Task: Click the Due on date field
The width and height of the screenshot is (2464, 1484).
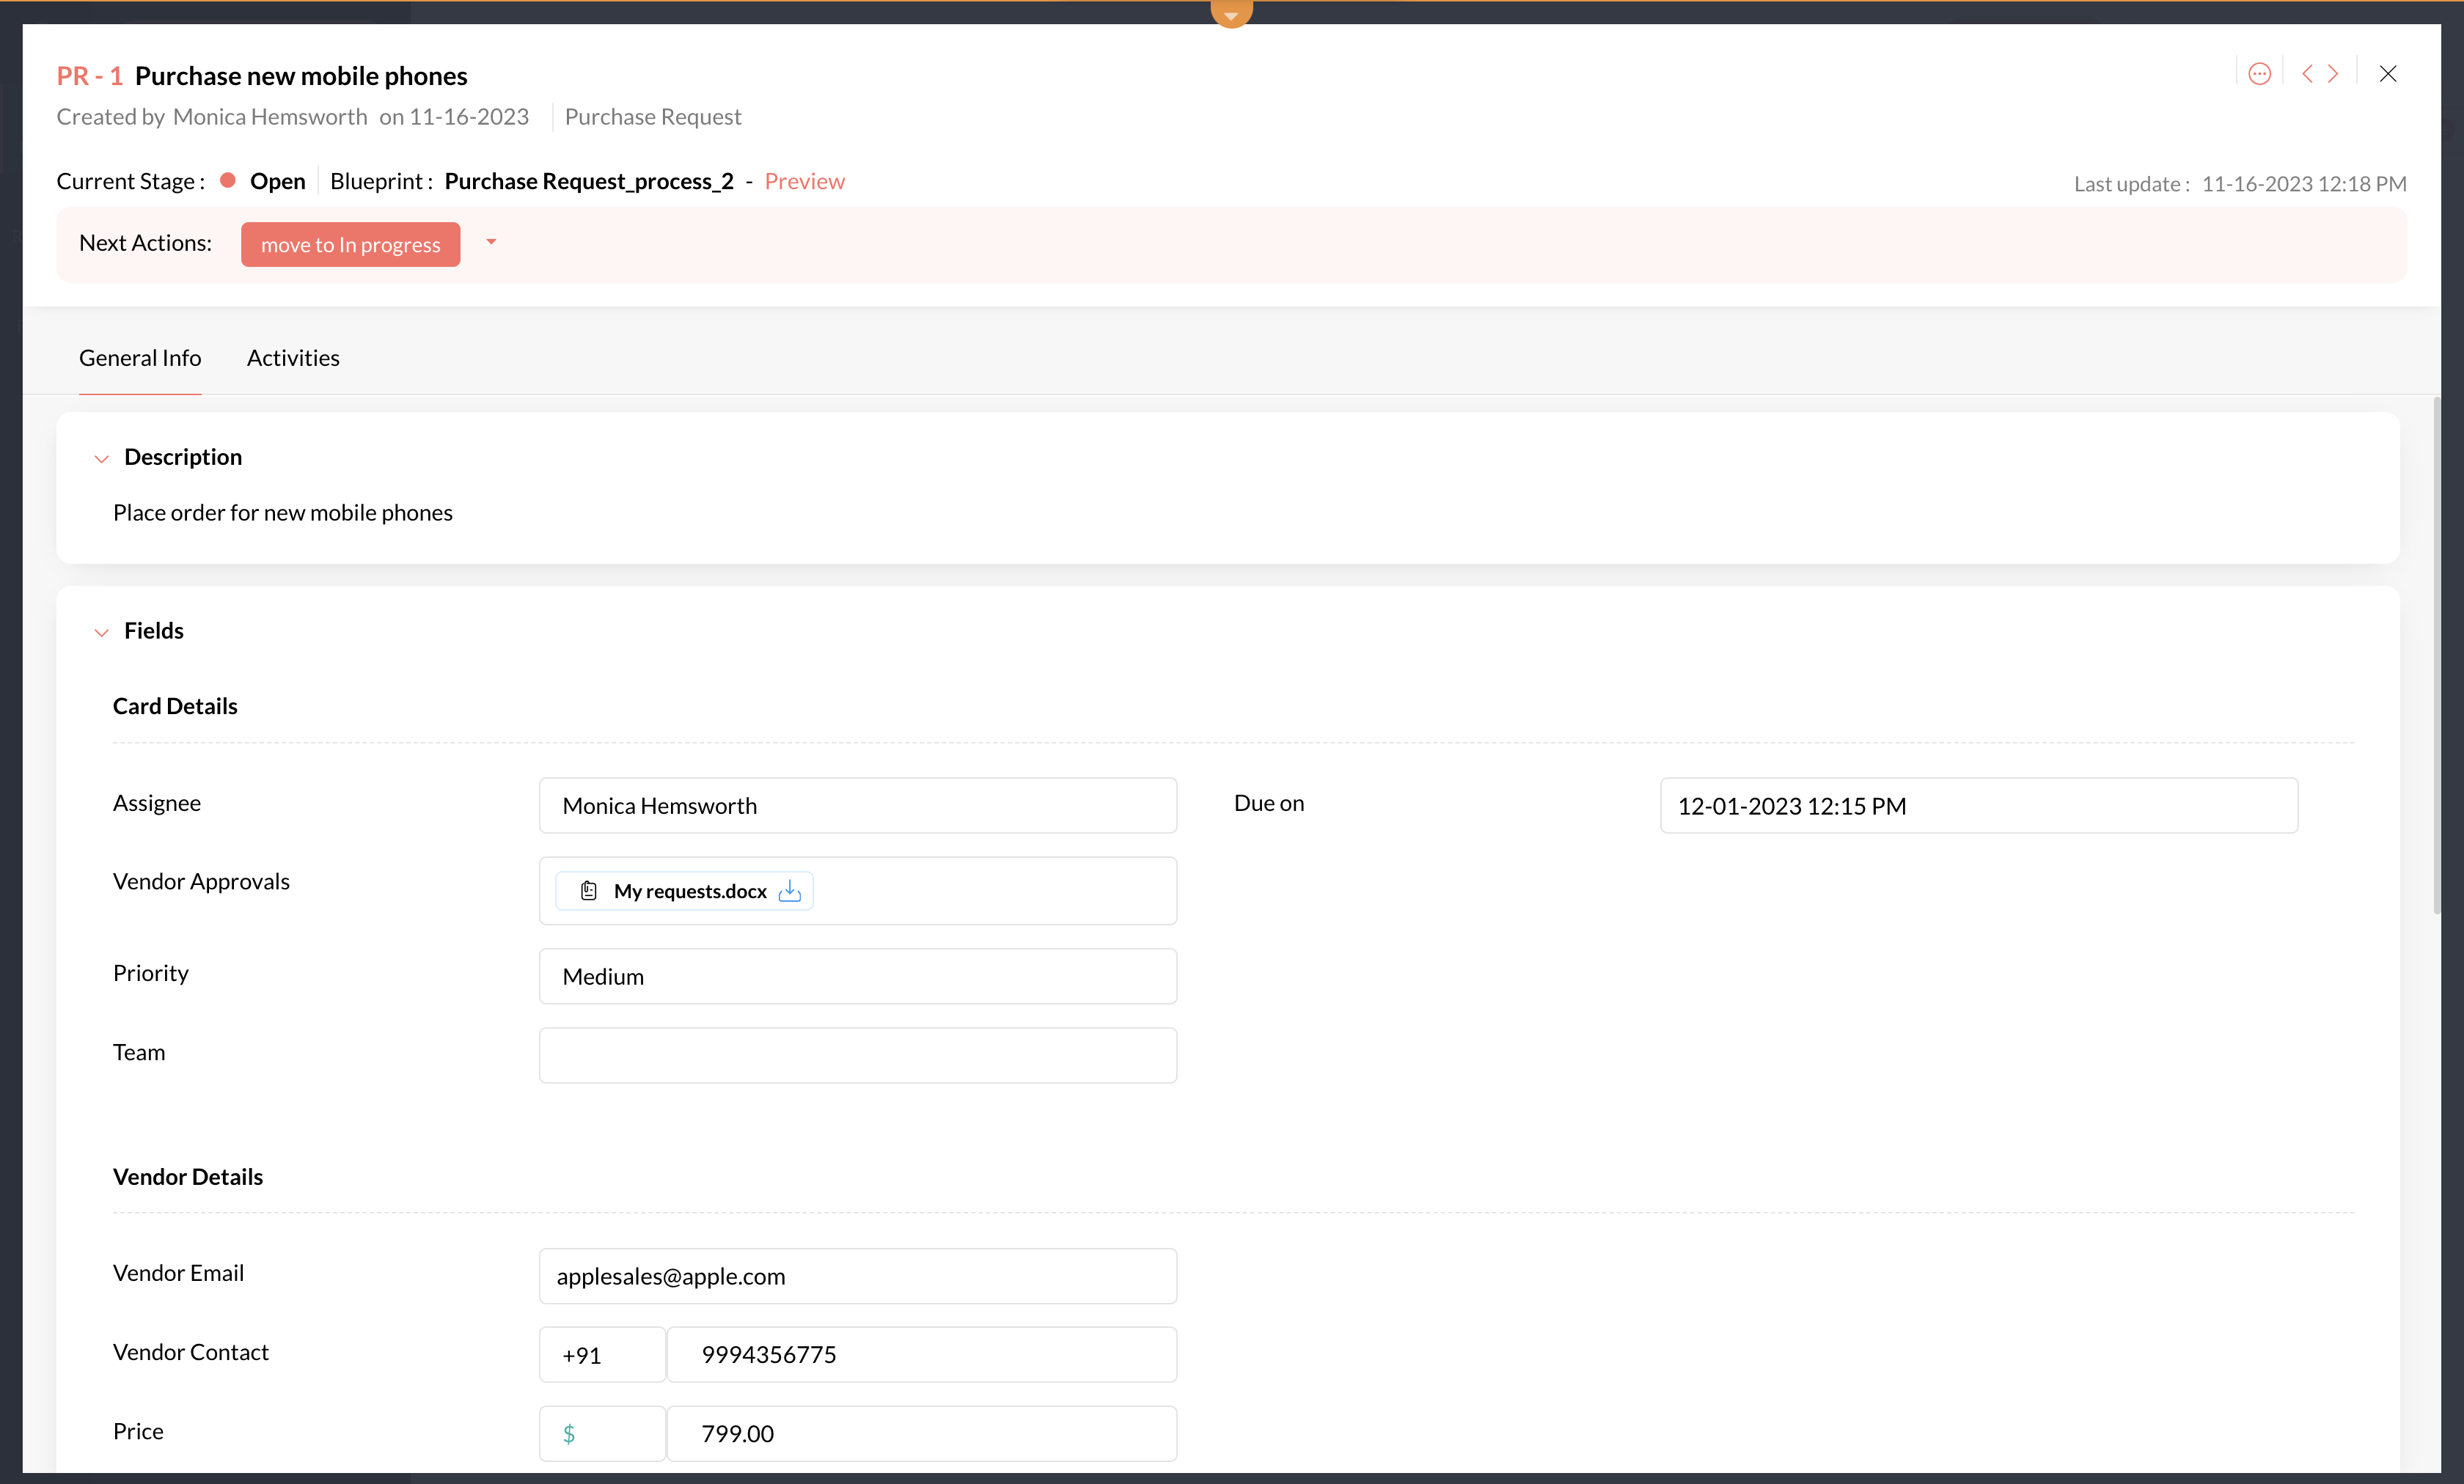Action: (1978, 805)
